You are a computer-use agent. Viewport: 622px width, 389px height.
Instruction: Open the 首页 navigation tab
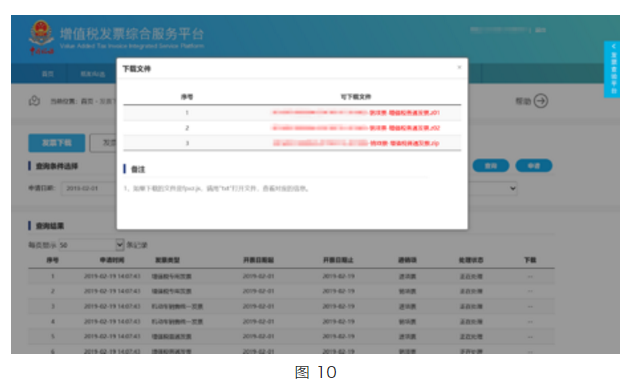(x=48, y=74)
